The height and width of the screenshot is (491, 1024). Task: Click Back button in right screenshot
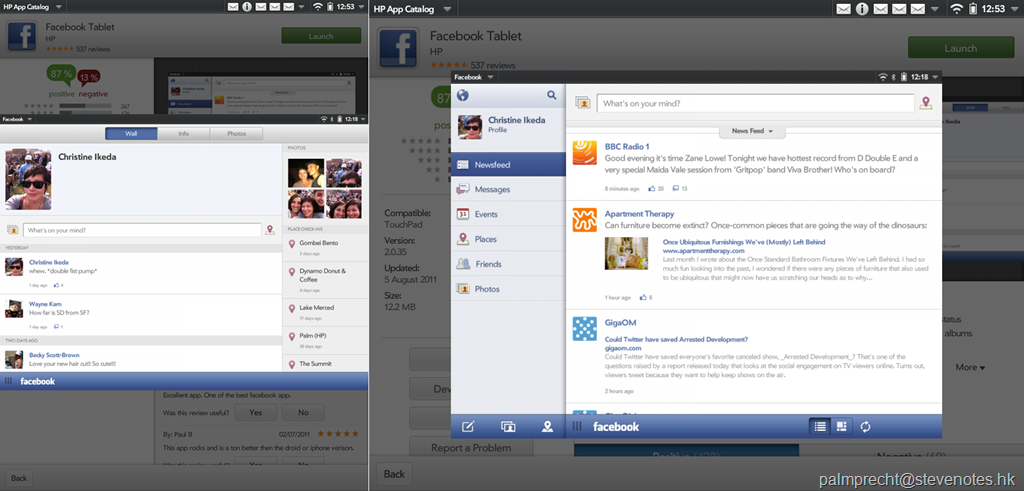point(394,474)
